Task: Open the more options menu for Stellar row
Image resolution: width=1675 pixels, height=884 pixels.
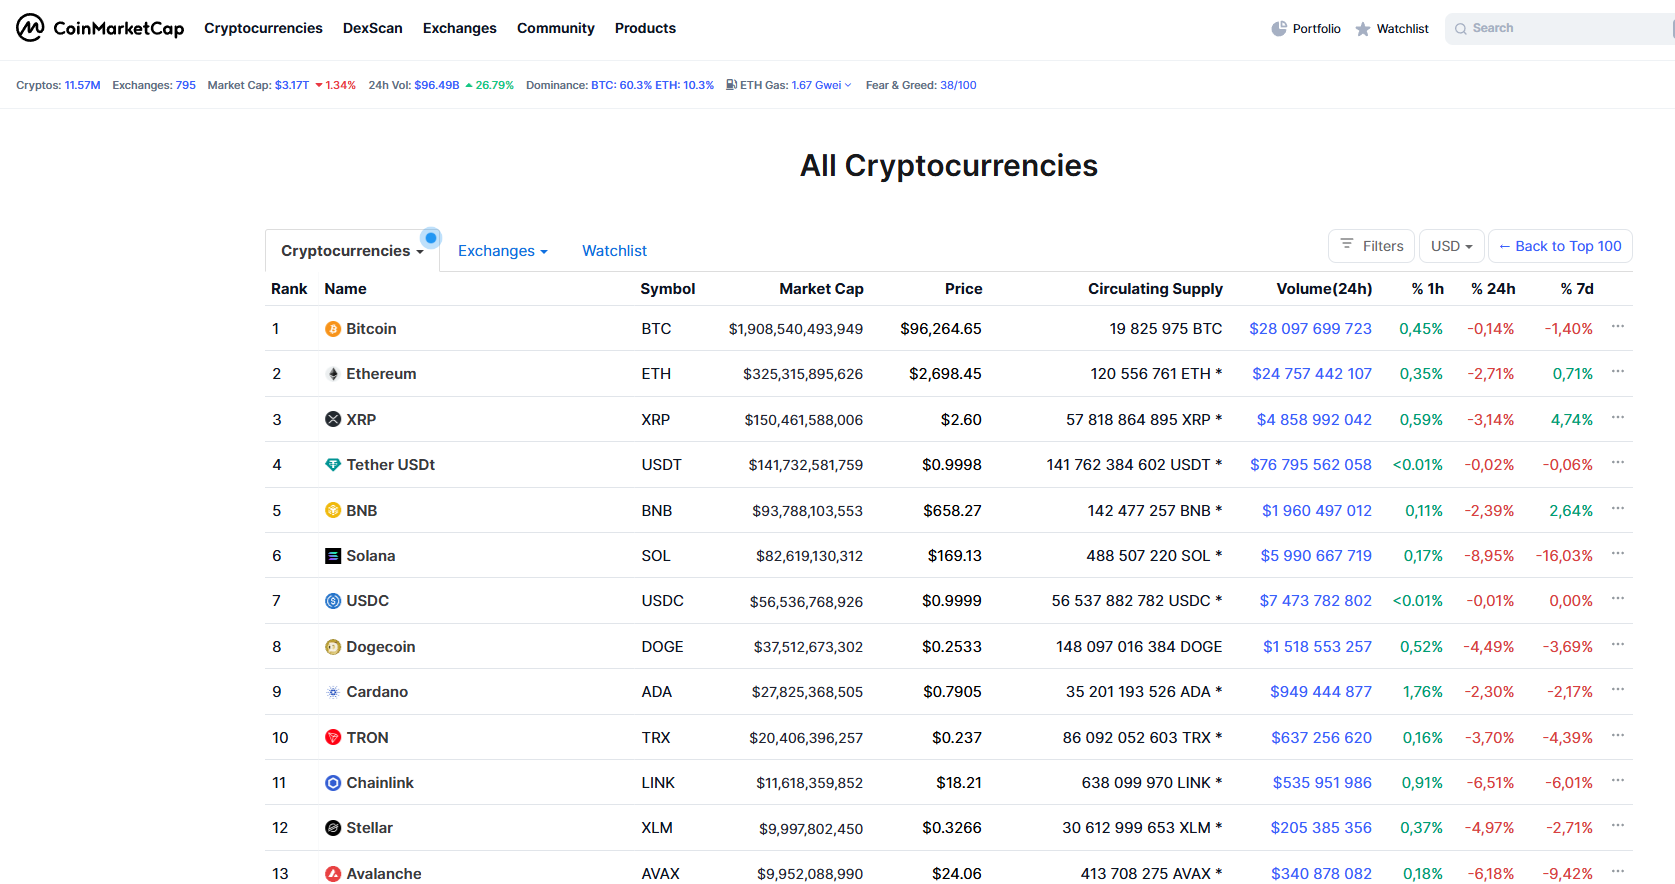Action: point(1618,826)
